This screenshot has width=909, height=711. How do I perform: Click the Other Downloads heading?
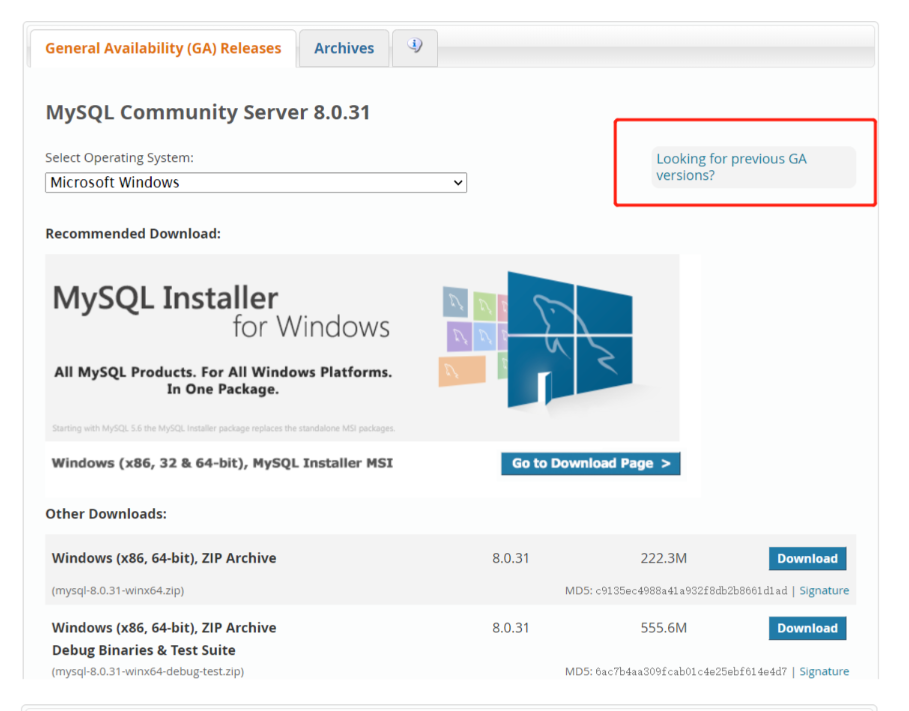tap(106, 514)
